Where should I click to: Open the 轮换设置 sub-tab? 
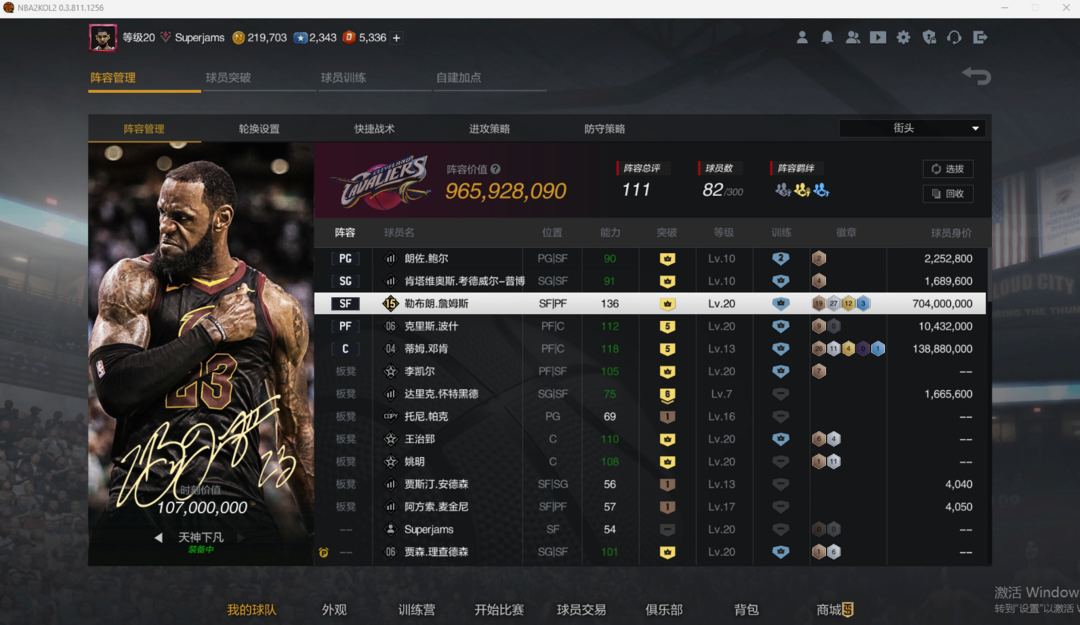click(259, 129)
